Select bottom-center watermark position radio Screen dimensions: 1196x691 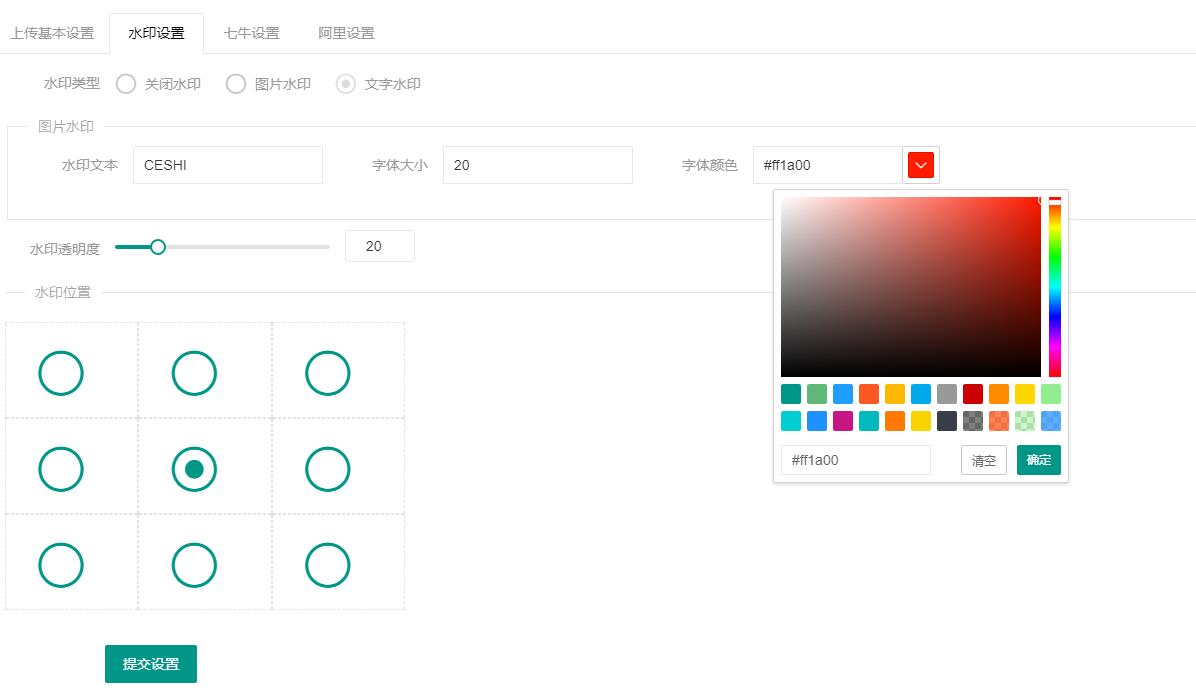pyautogui.click(x=195, y=565)
